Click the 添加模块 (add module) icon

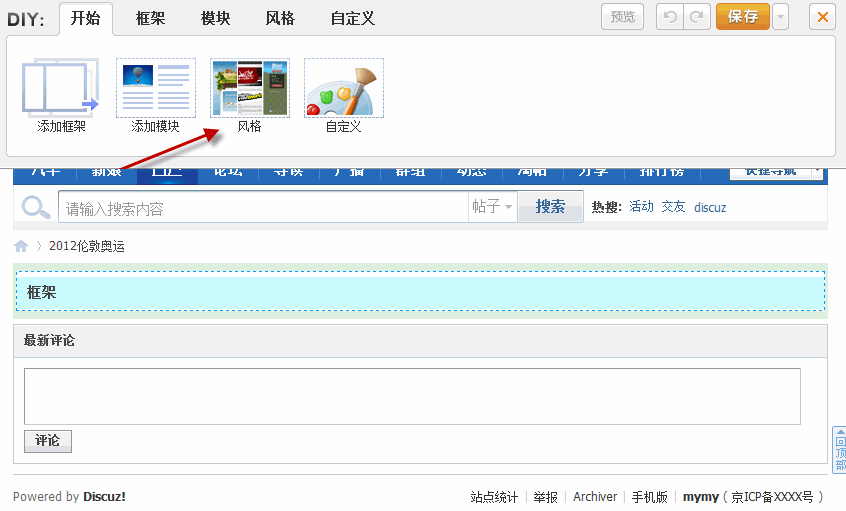click(155, 88)
